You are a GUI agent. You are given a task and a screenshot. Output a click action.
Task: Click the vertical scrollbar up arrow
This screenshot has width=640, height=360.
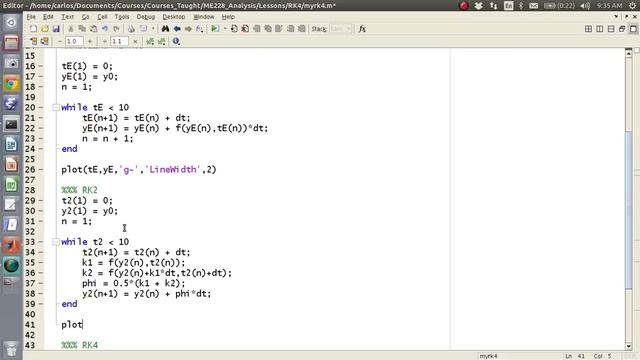point(629,53)
